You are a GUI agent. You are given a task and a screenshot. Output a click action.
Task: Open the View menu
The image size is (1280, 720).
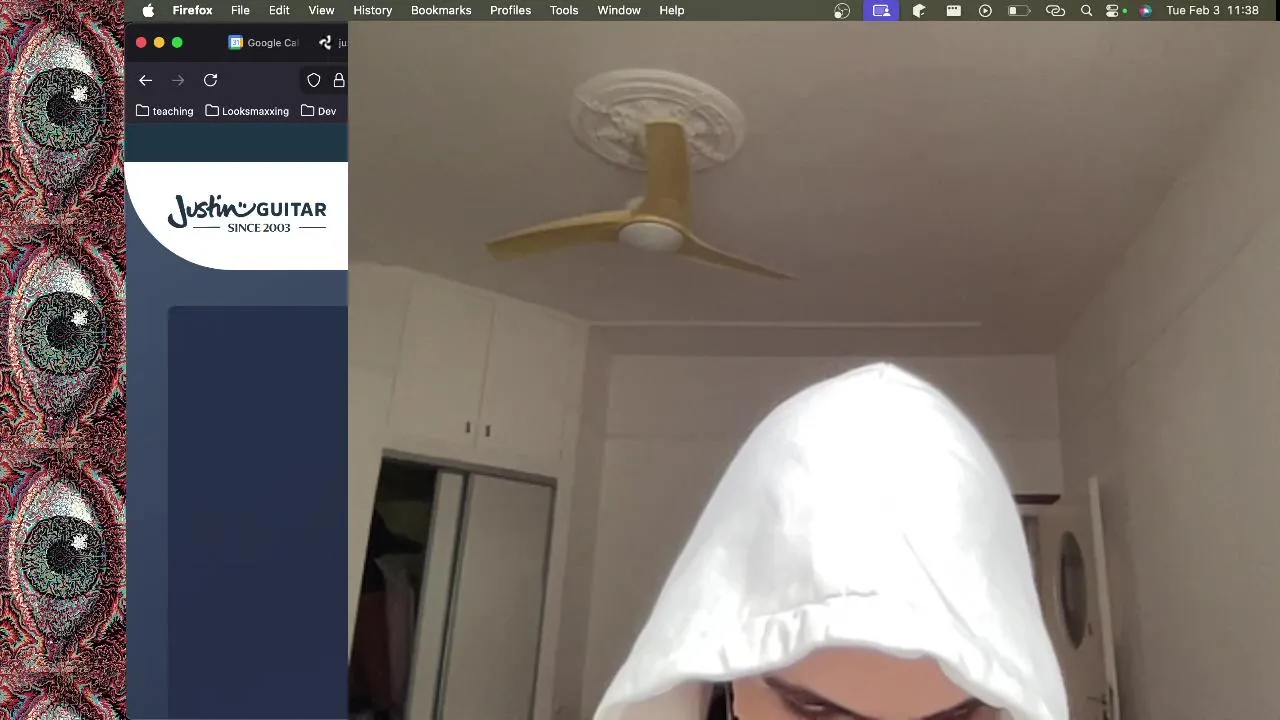(x=321, y=10)
